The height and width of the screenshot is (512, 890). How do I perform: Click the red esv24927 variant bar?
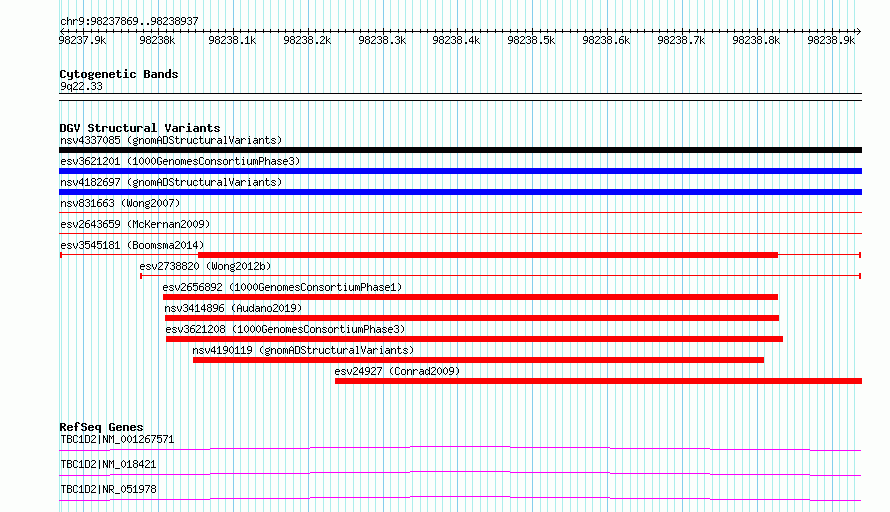click(598, 381)
